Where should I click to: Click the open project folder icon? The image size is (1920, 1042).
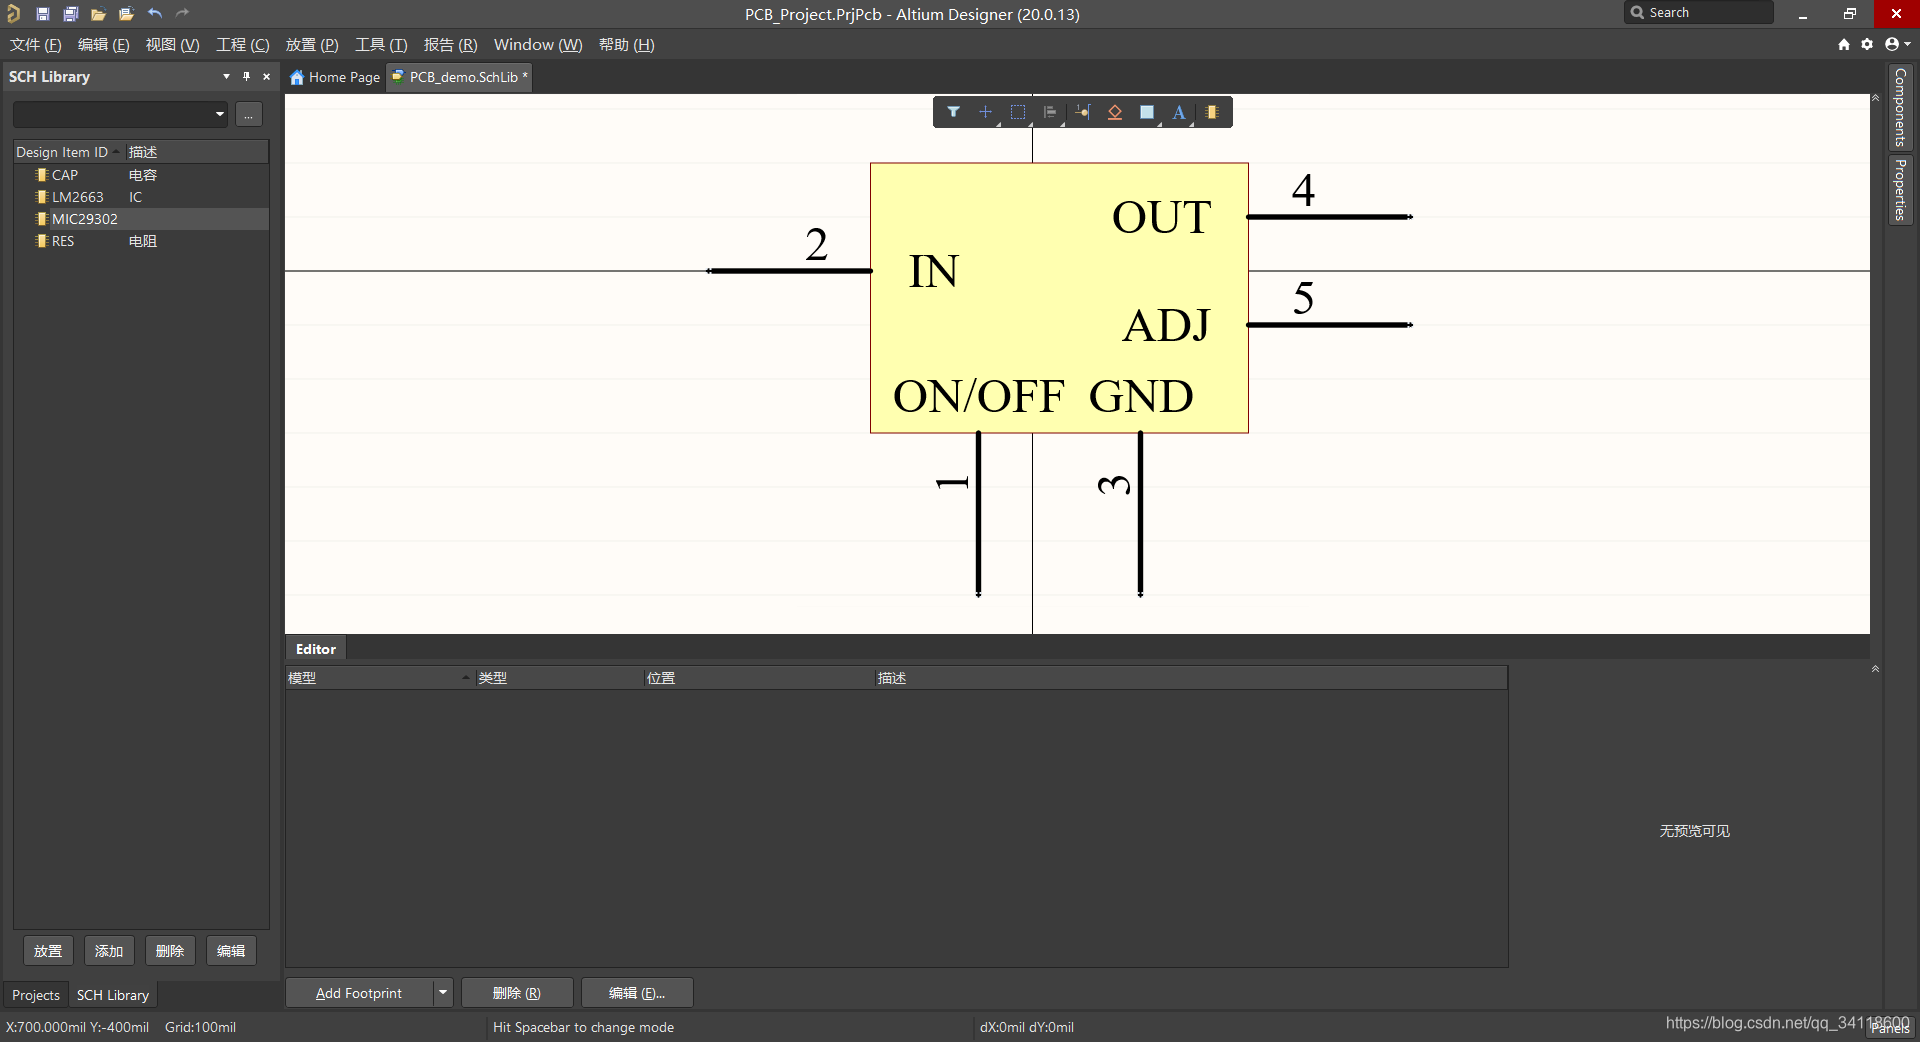(x=126, y=14)
